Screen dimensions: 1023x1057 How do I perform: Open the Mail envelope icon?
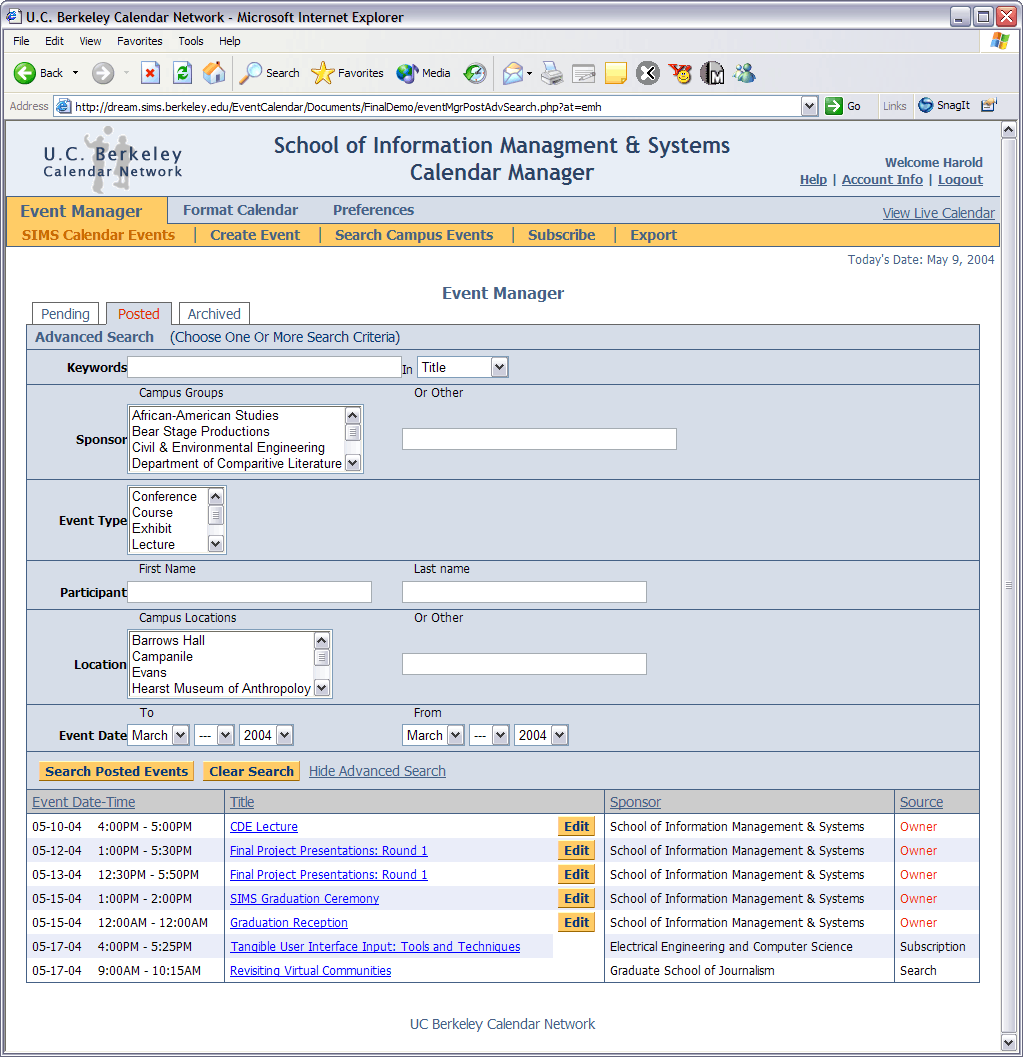(x=513, y=73)
